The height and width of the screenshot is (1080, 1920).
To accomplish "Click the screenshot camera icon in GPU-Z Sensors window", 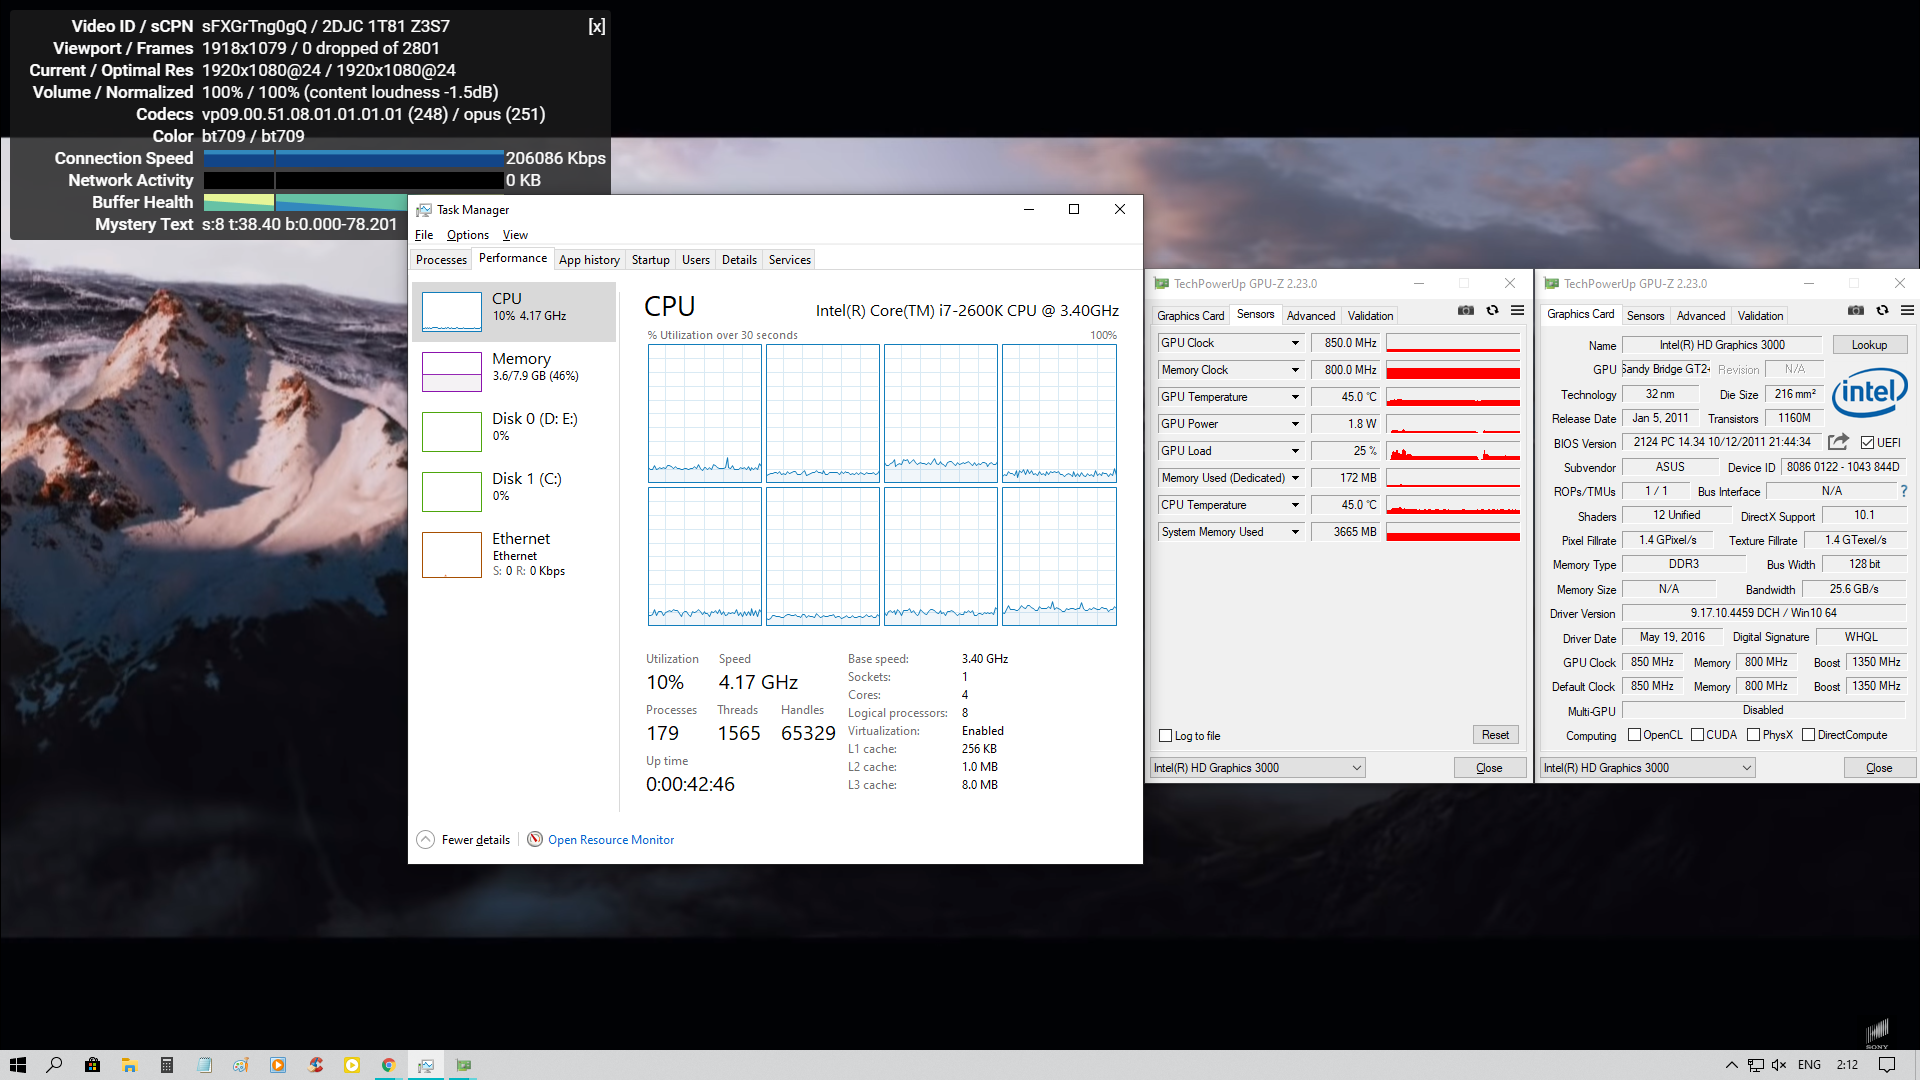I will pyautogui.click(x=1466, y=311).
